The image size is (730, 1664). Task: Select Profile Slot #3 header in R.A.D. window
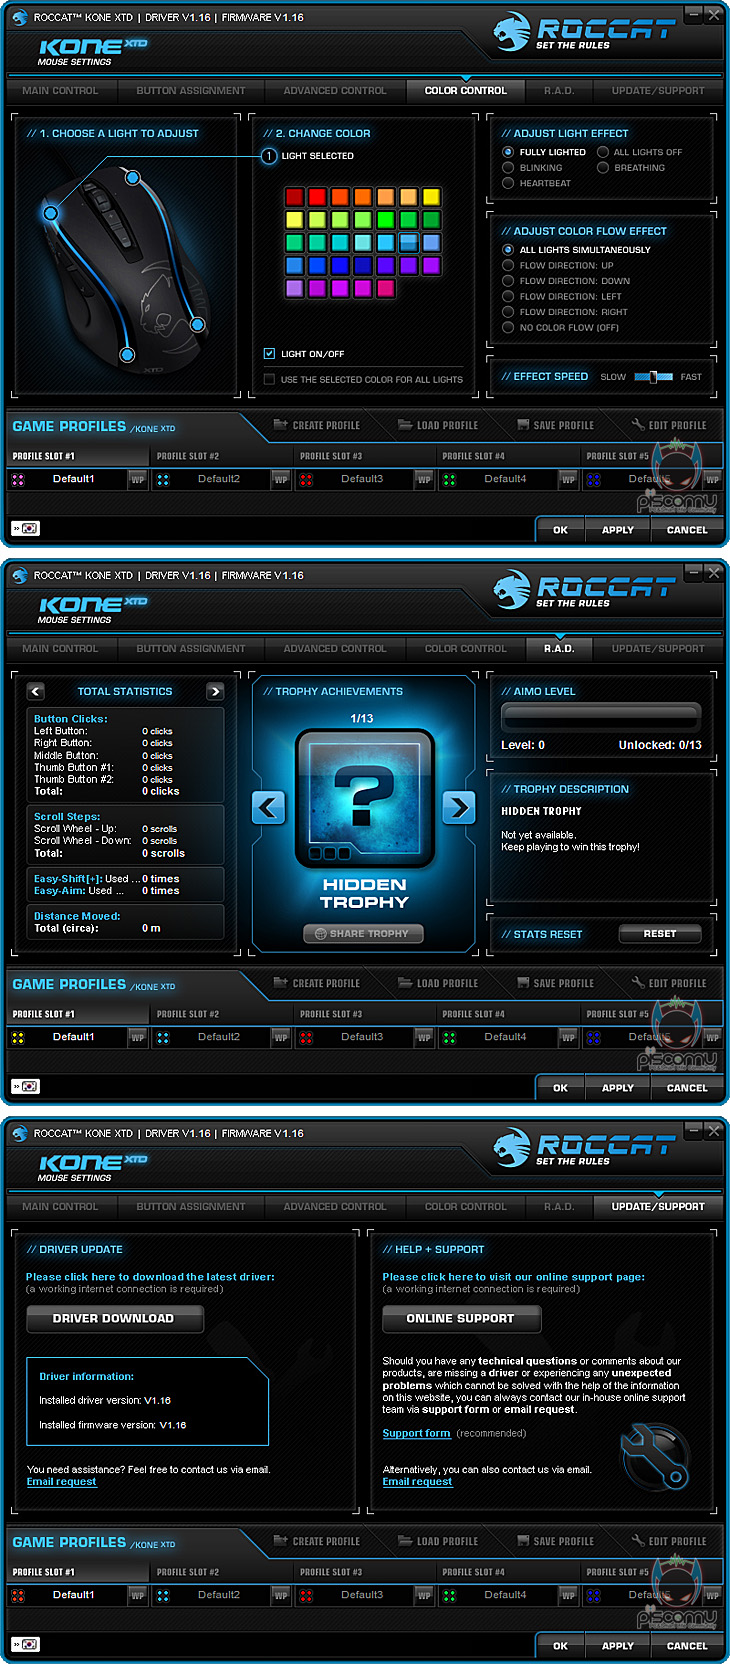click(x=365, y=1014)
